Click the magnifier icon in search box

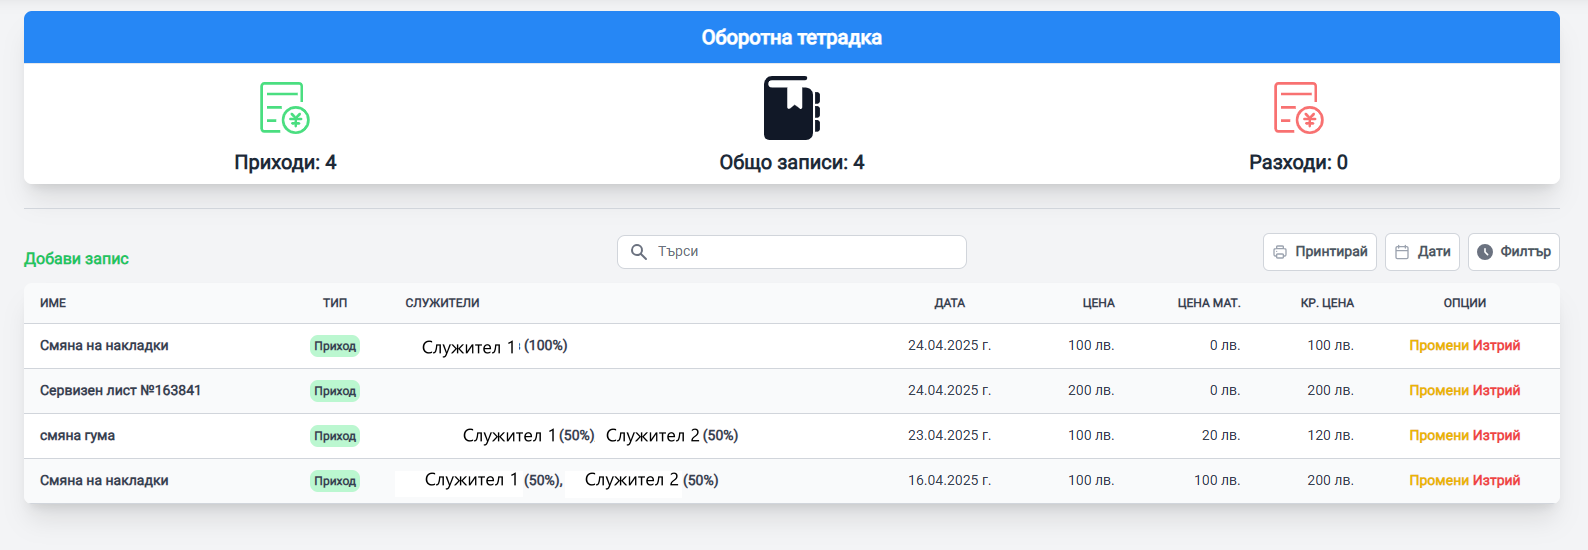(639, 252)
